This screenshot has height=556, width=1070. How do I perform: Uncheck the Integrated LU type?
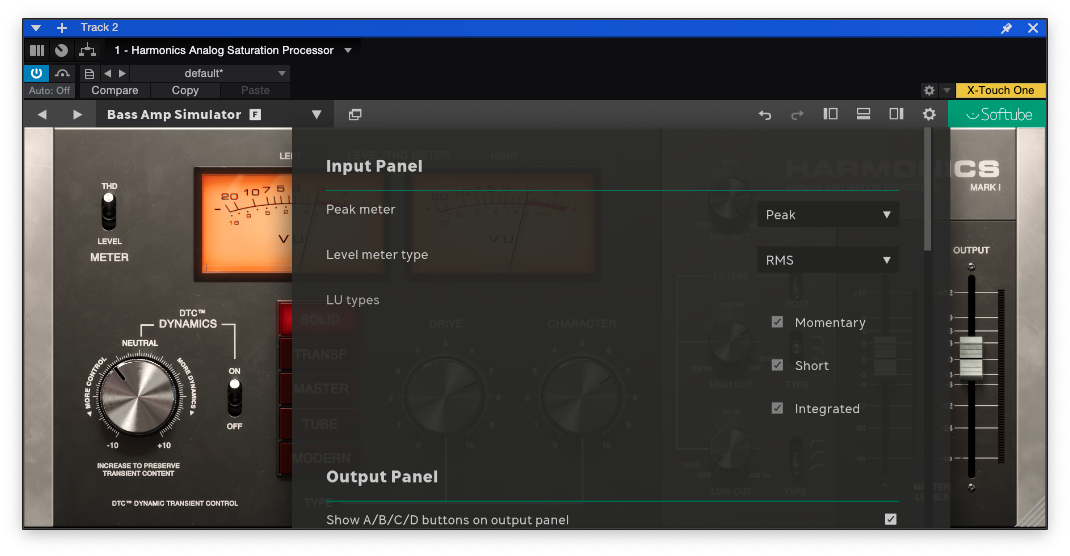[x=777, y=408]
